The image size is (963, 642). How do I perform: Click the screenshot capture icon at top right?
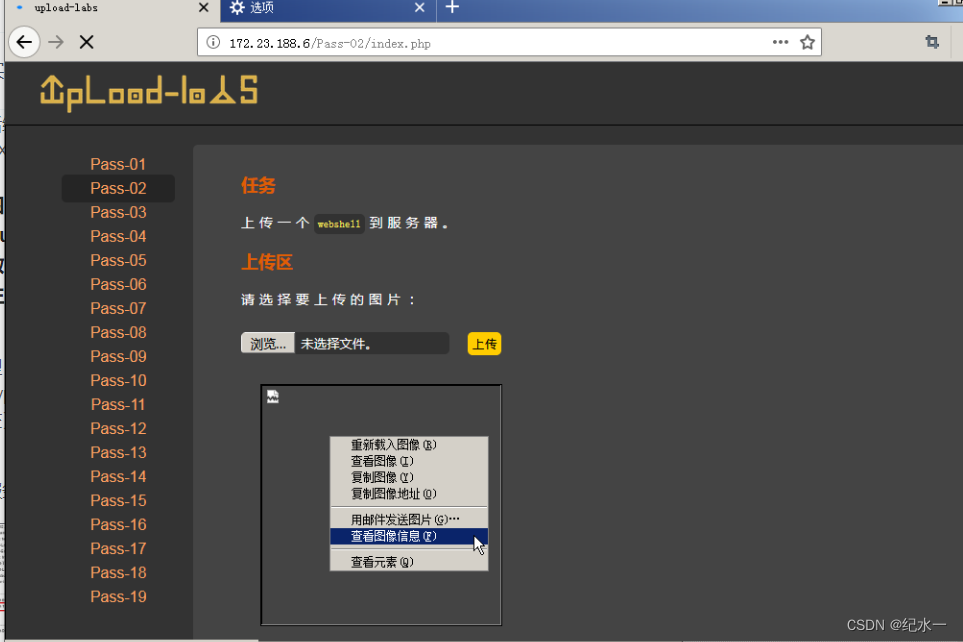tap(932, 41)
